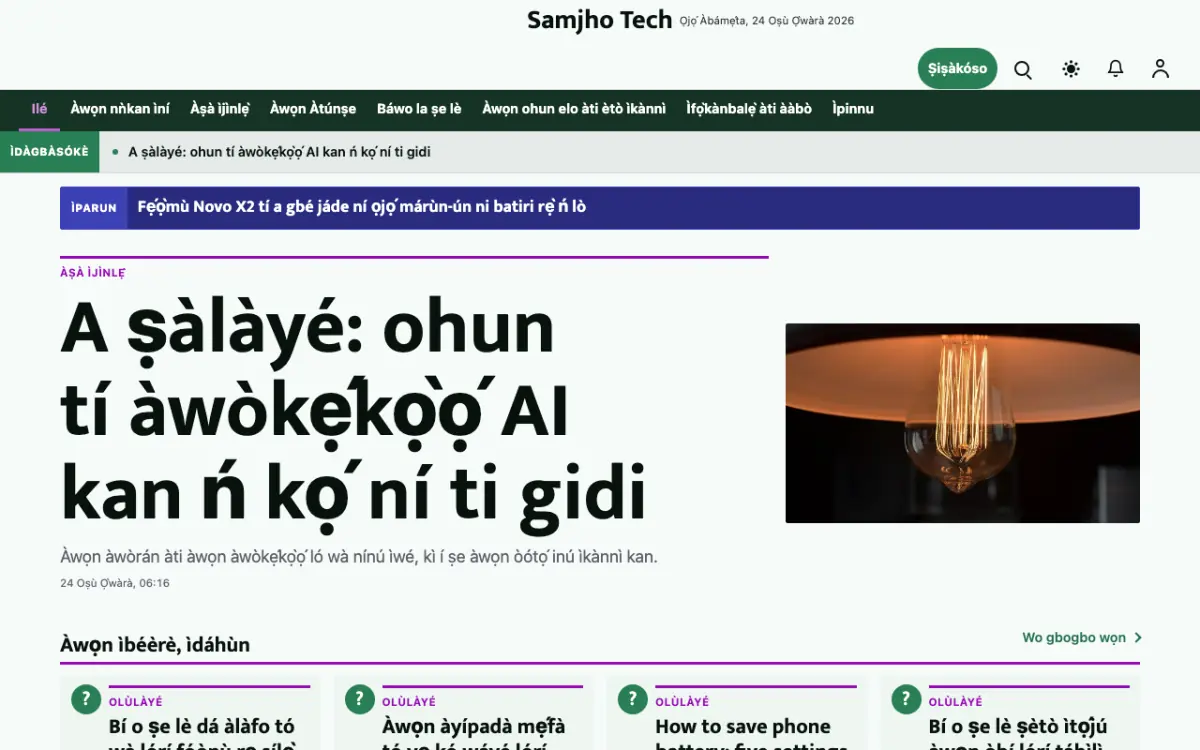Open the user account icon
The height and width of the screenshot is (750, 1200).
point(1160,69)
